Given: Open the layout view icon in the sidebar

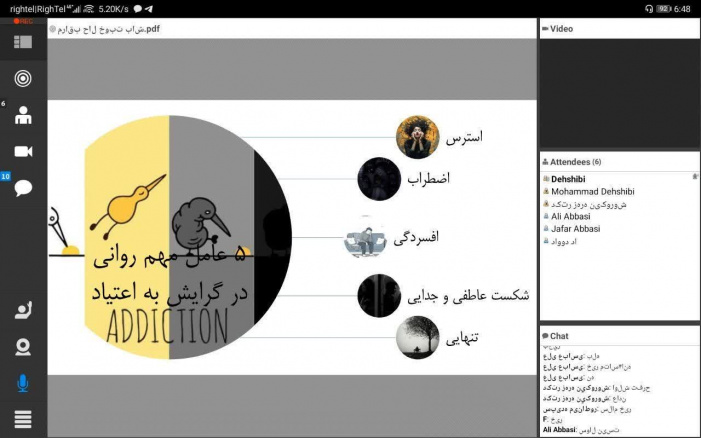Looking at the screenshot, I should (x=23, y=42).
